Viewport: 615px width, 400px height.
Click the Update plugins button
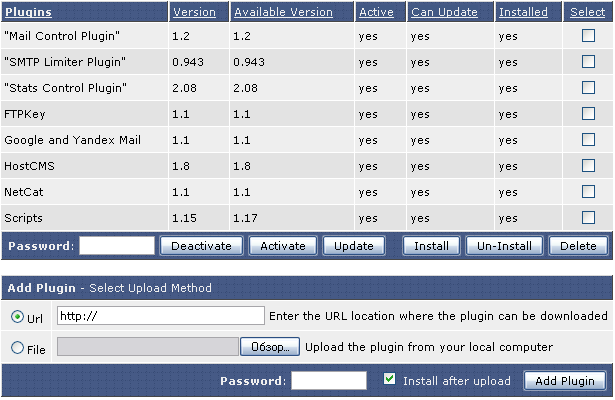(354, 245)
